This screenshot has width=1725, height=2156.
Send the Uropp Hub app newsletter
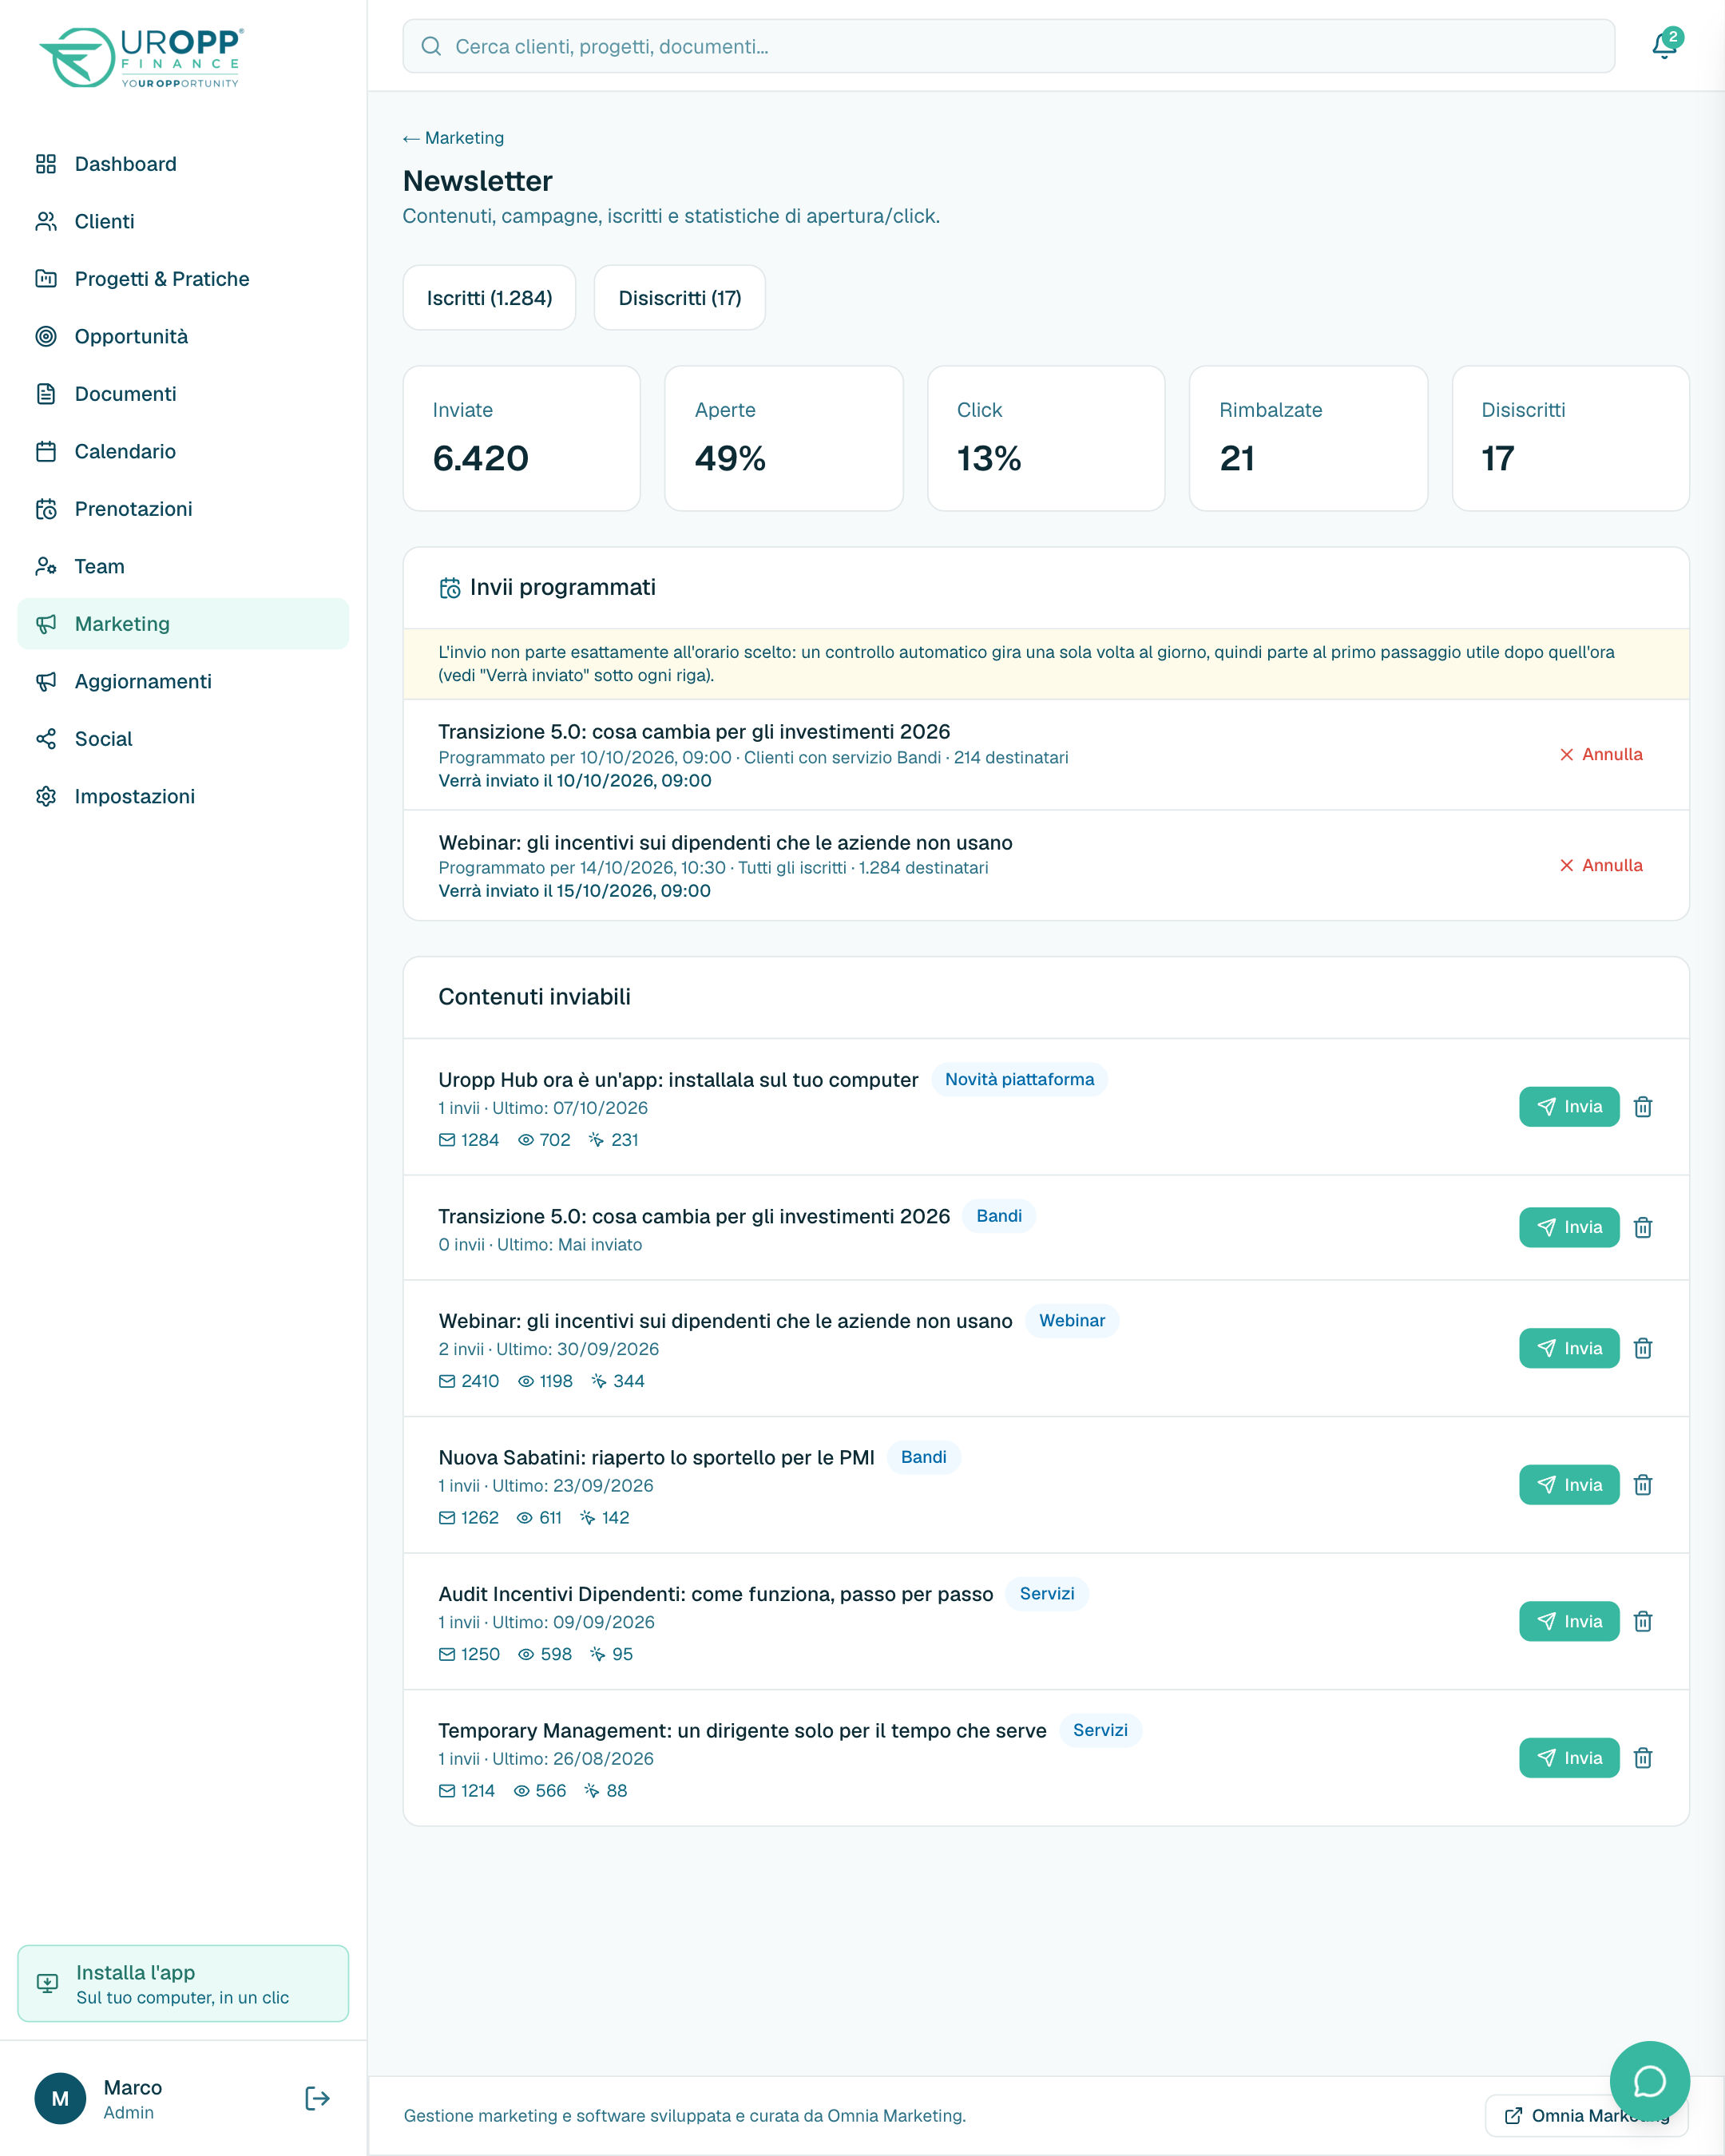(1569, 1107)
